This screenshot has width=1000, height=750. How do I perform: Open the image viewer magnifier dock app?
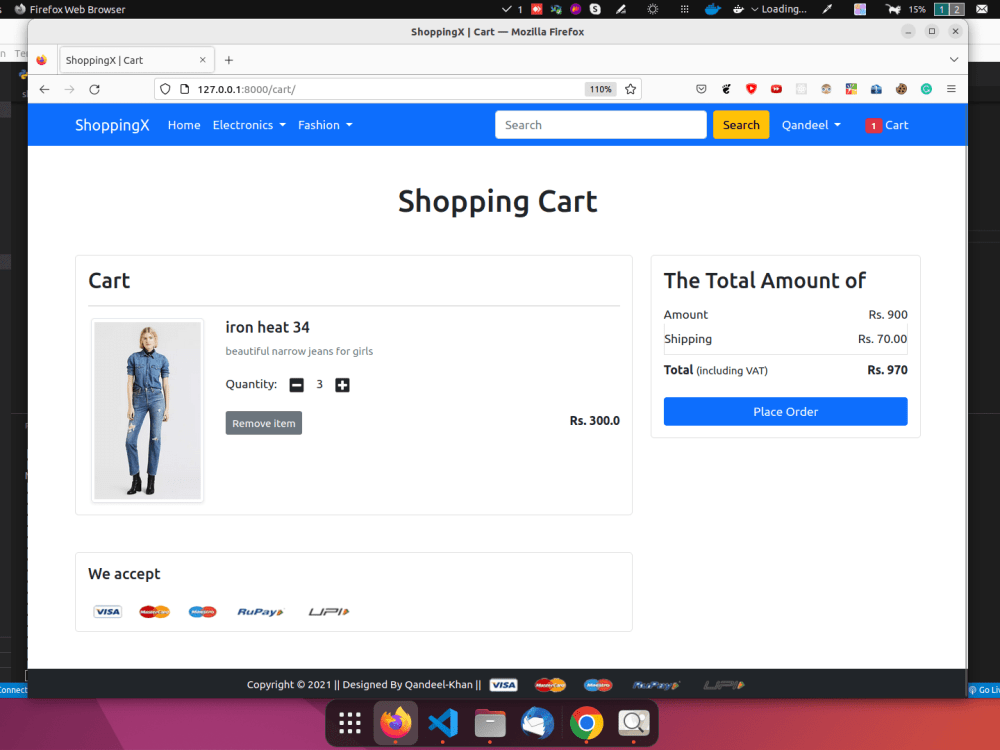(633, 723)
